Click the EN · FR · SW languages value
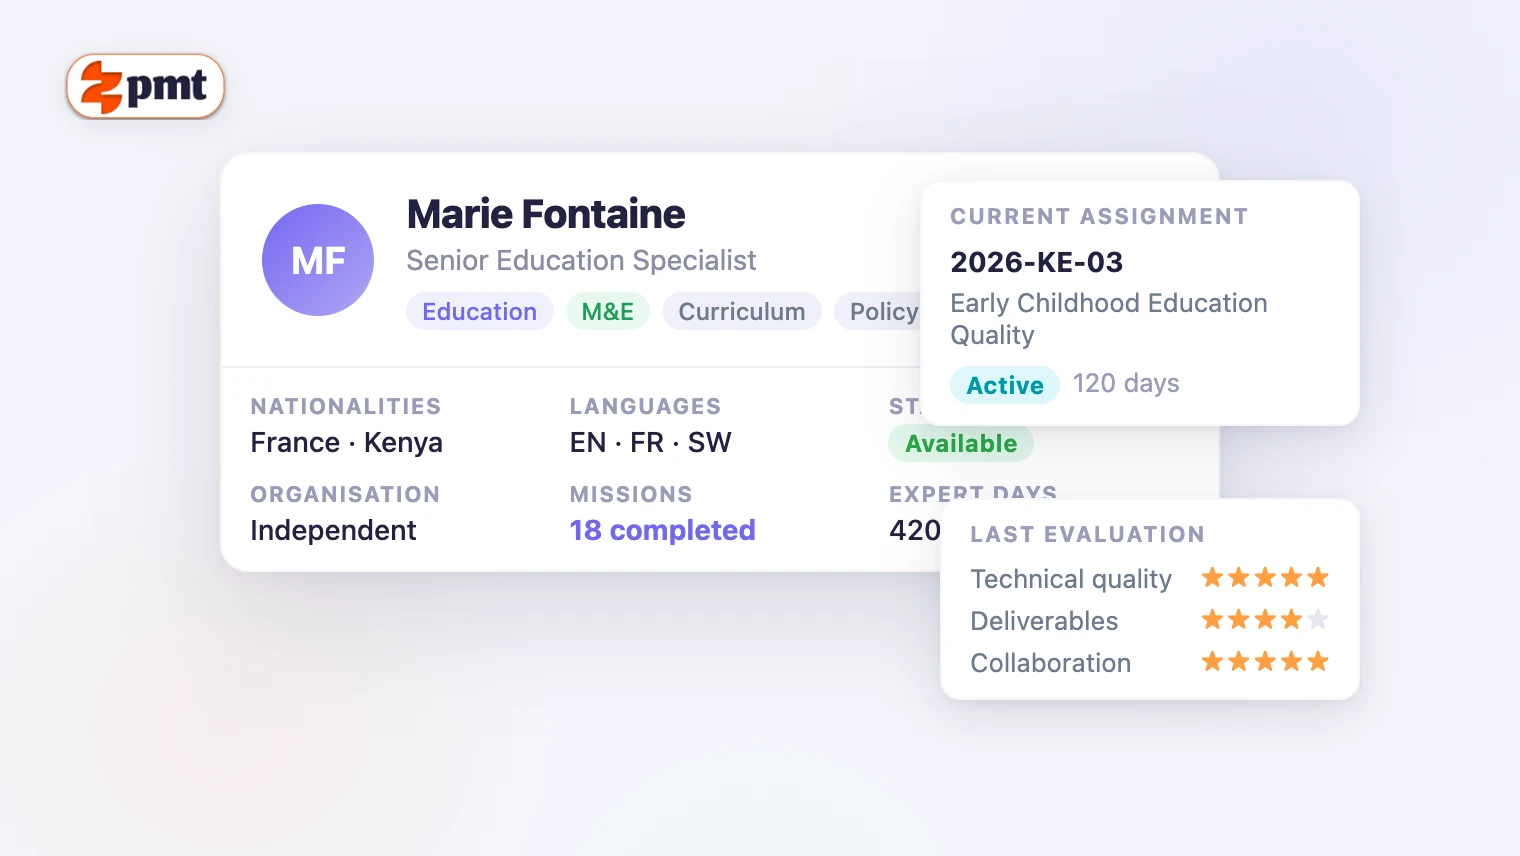 [x=651, y=442]
